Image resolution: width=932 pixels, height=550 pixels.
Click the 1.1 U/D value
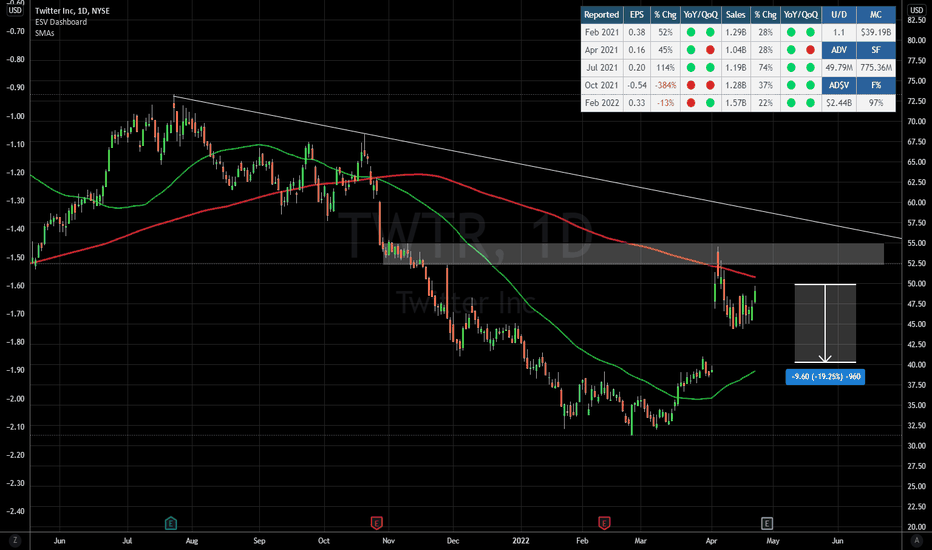[x=839, y=32]
